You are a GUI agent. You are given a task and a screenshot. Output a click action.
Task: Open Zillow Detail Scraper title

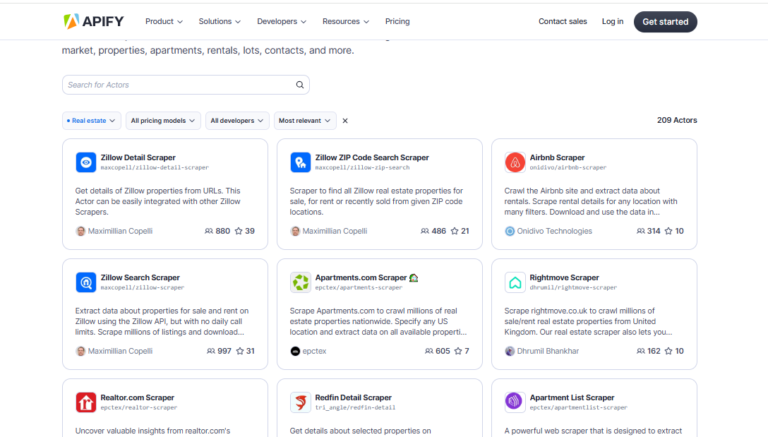138,158
